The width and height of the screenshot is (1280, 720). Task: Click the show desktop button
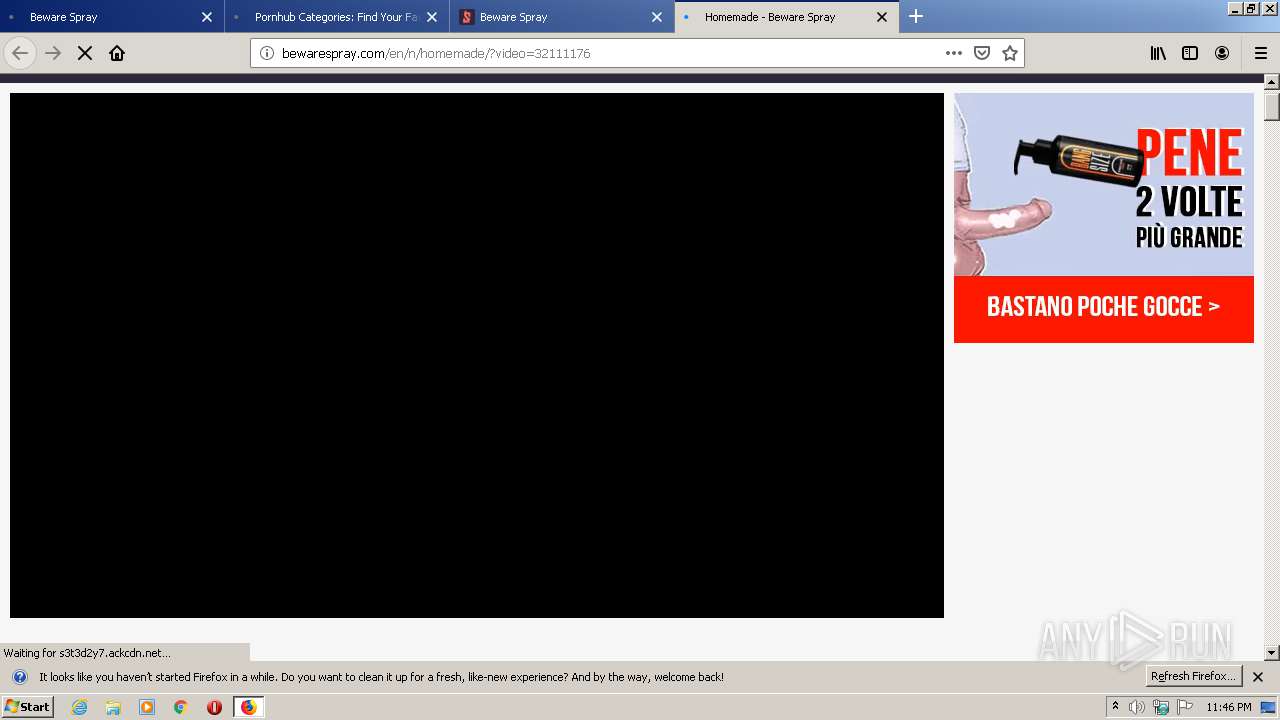point(1269,707)
